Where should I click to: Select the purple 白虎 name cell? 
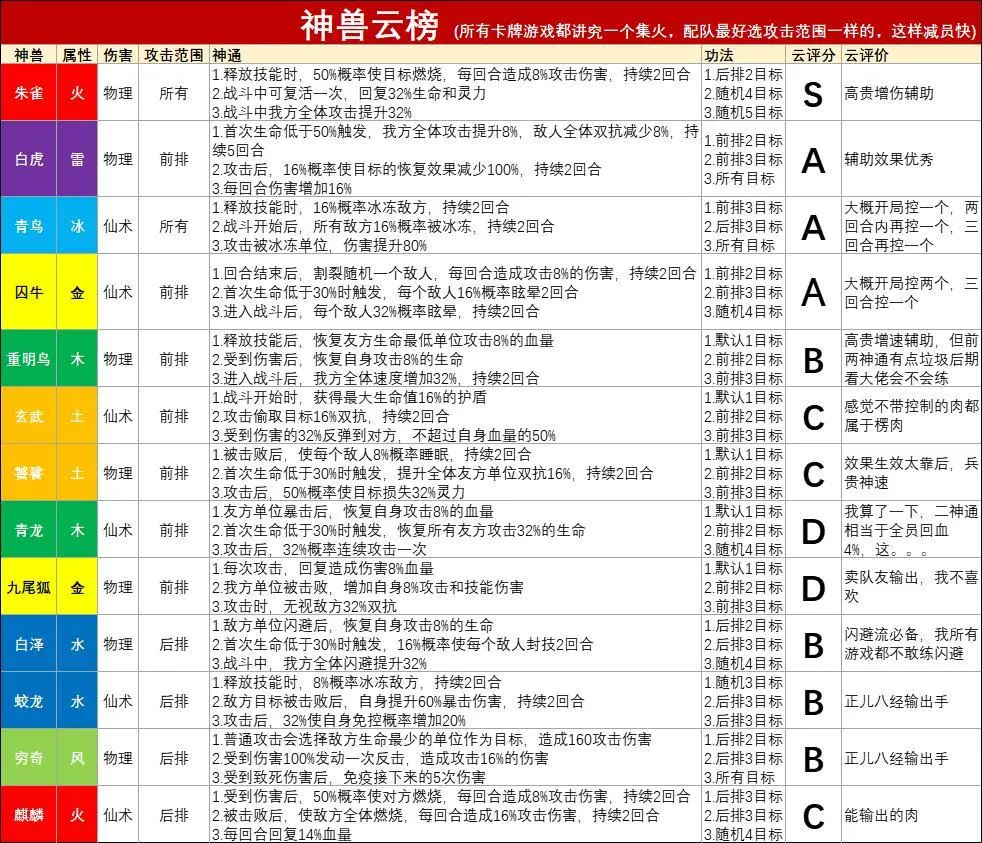click(x=27, y=159)
